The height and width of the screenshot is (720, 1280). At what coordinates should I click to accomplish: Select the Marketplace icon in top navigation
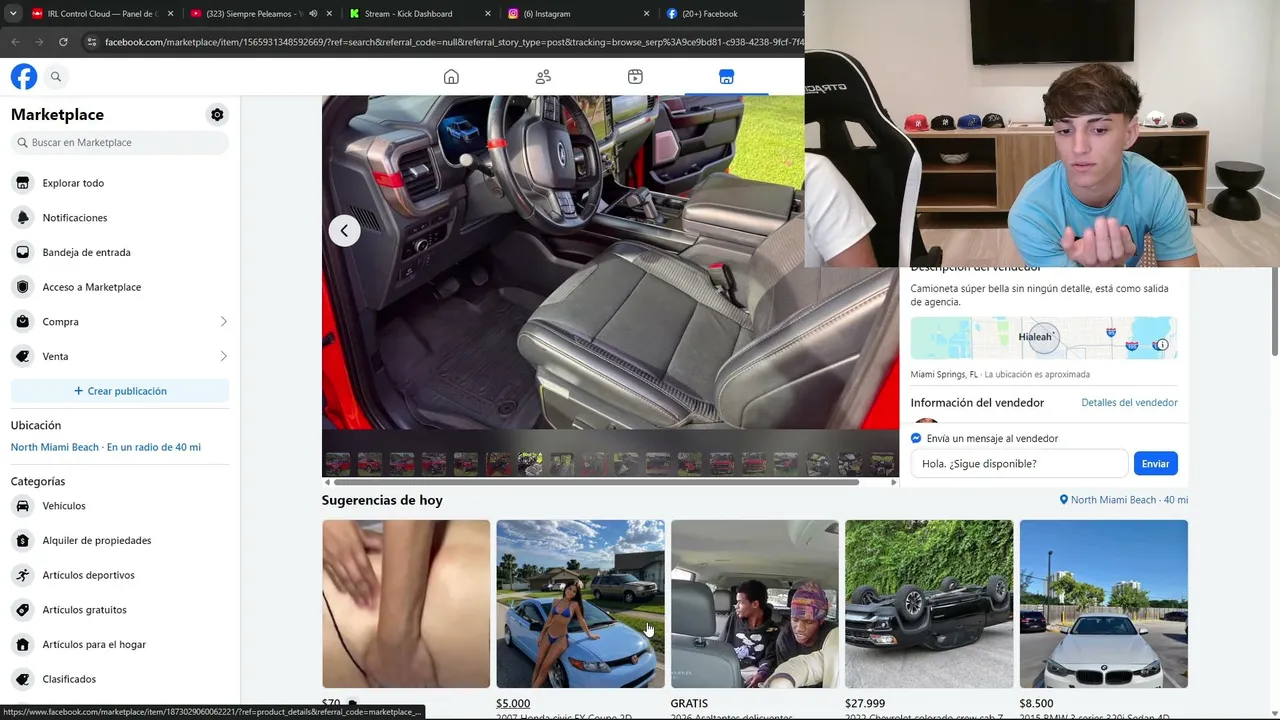(727, 77)
